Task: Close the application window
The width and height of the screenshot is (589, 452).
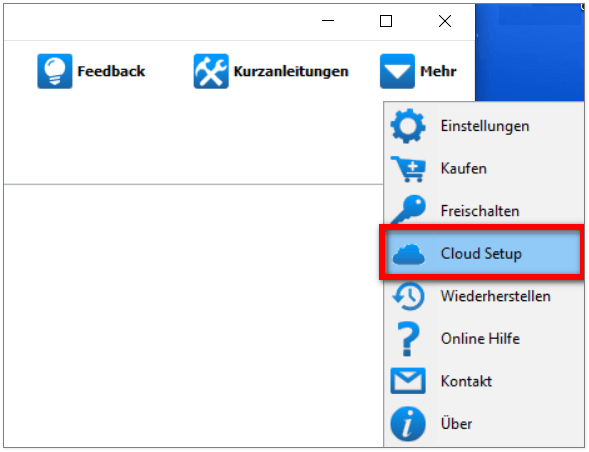Action: (445, 21)
